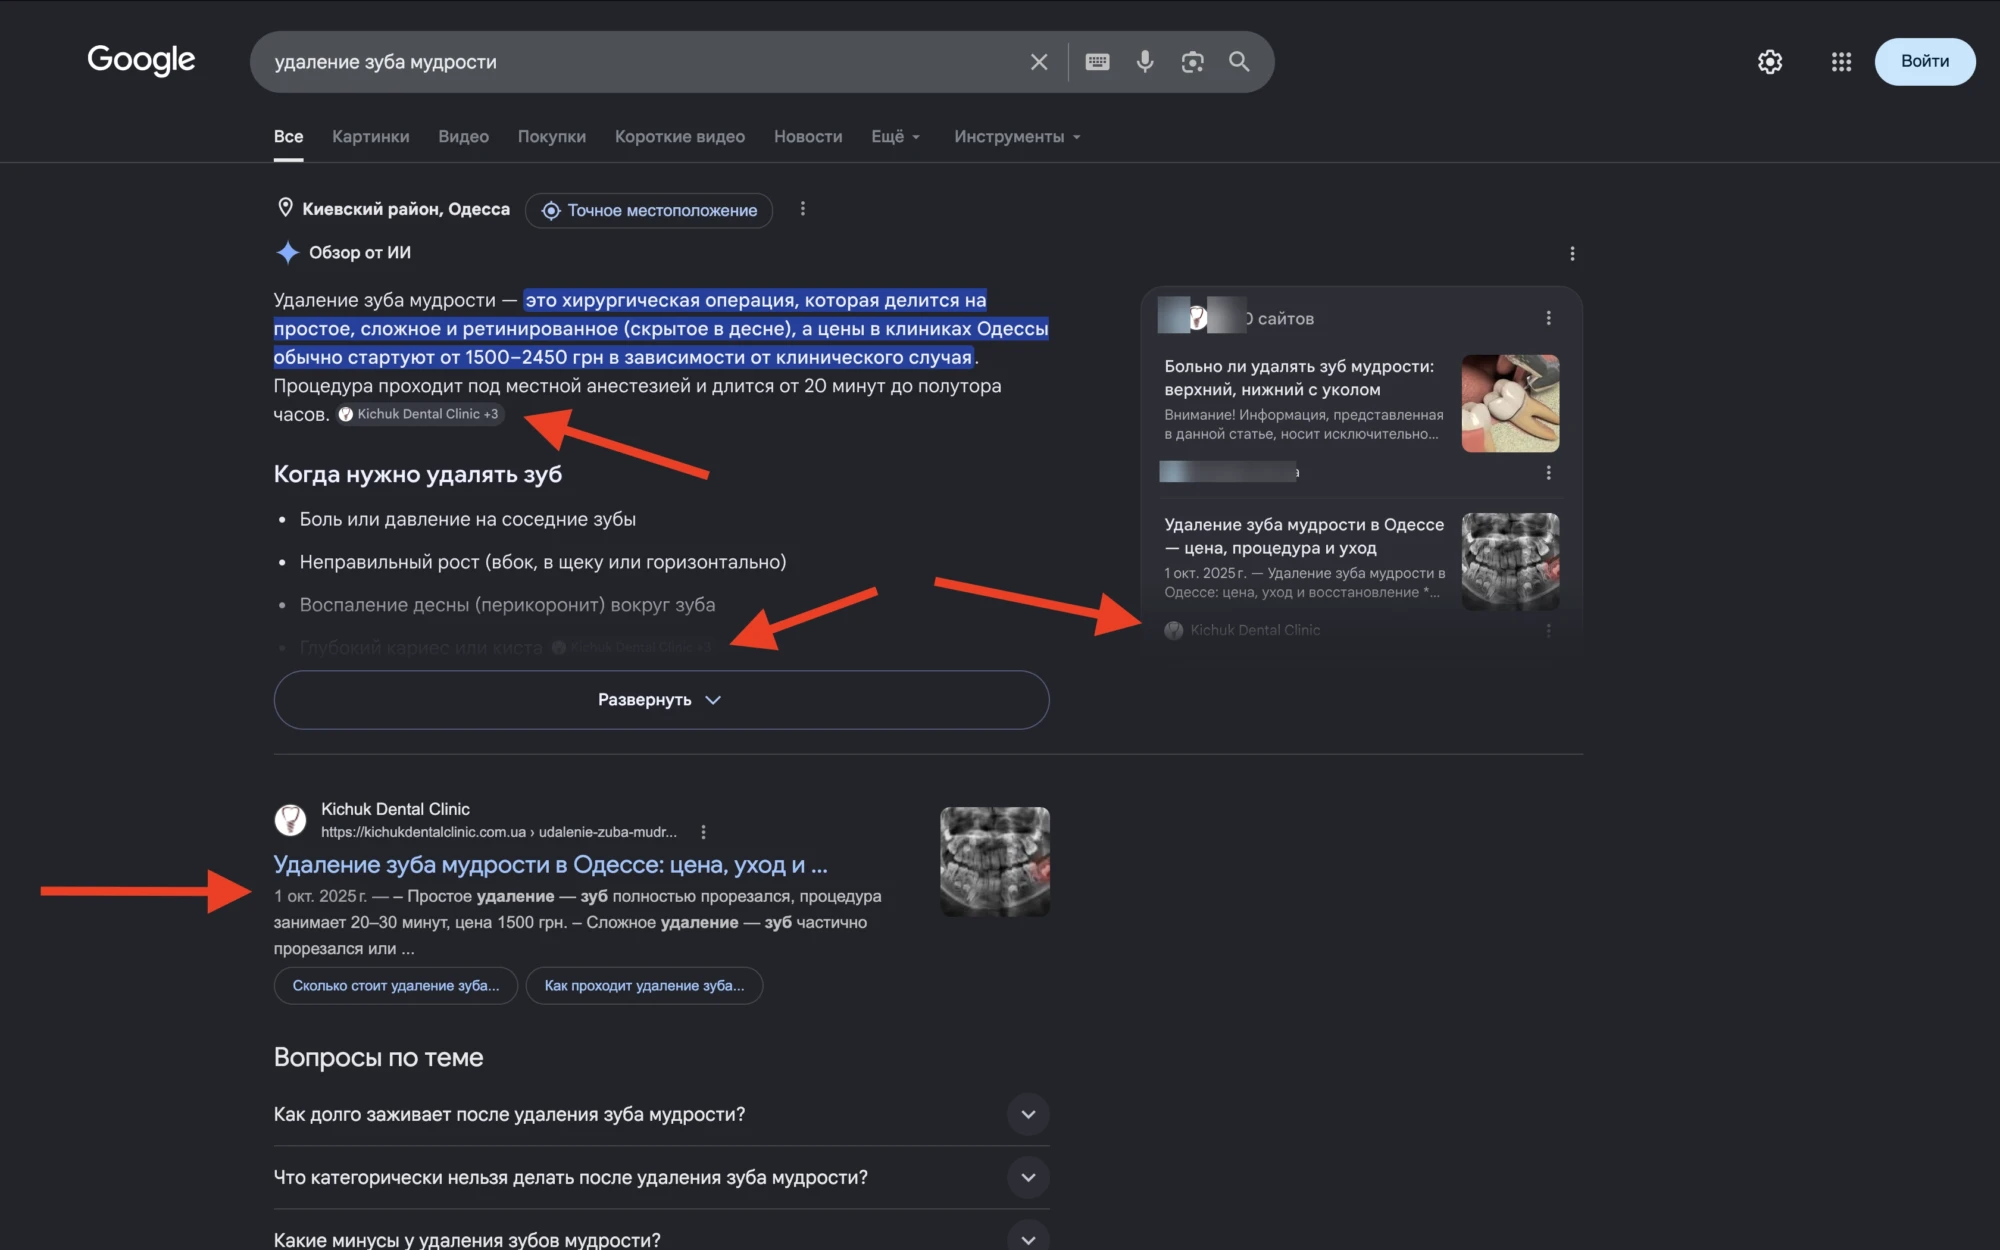Click the X-ray thumbnail beside Kichuk result

pyautogui.click(x=995, y=862)
